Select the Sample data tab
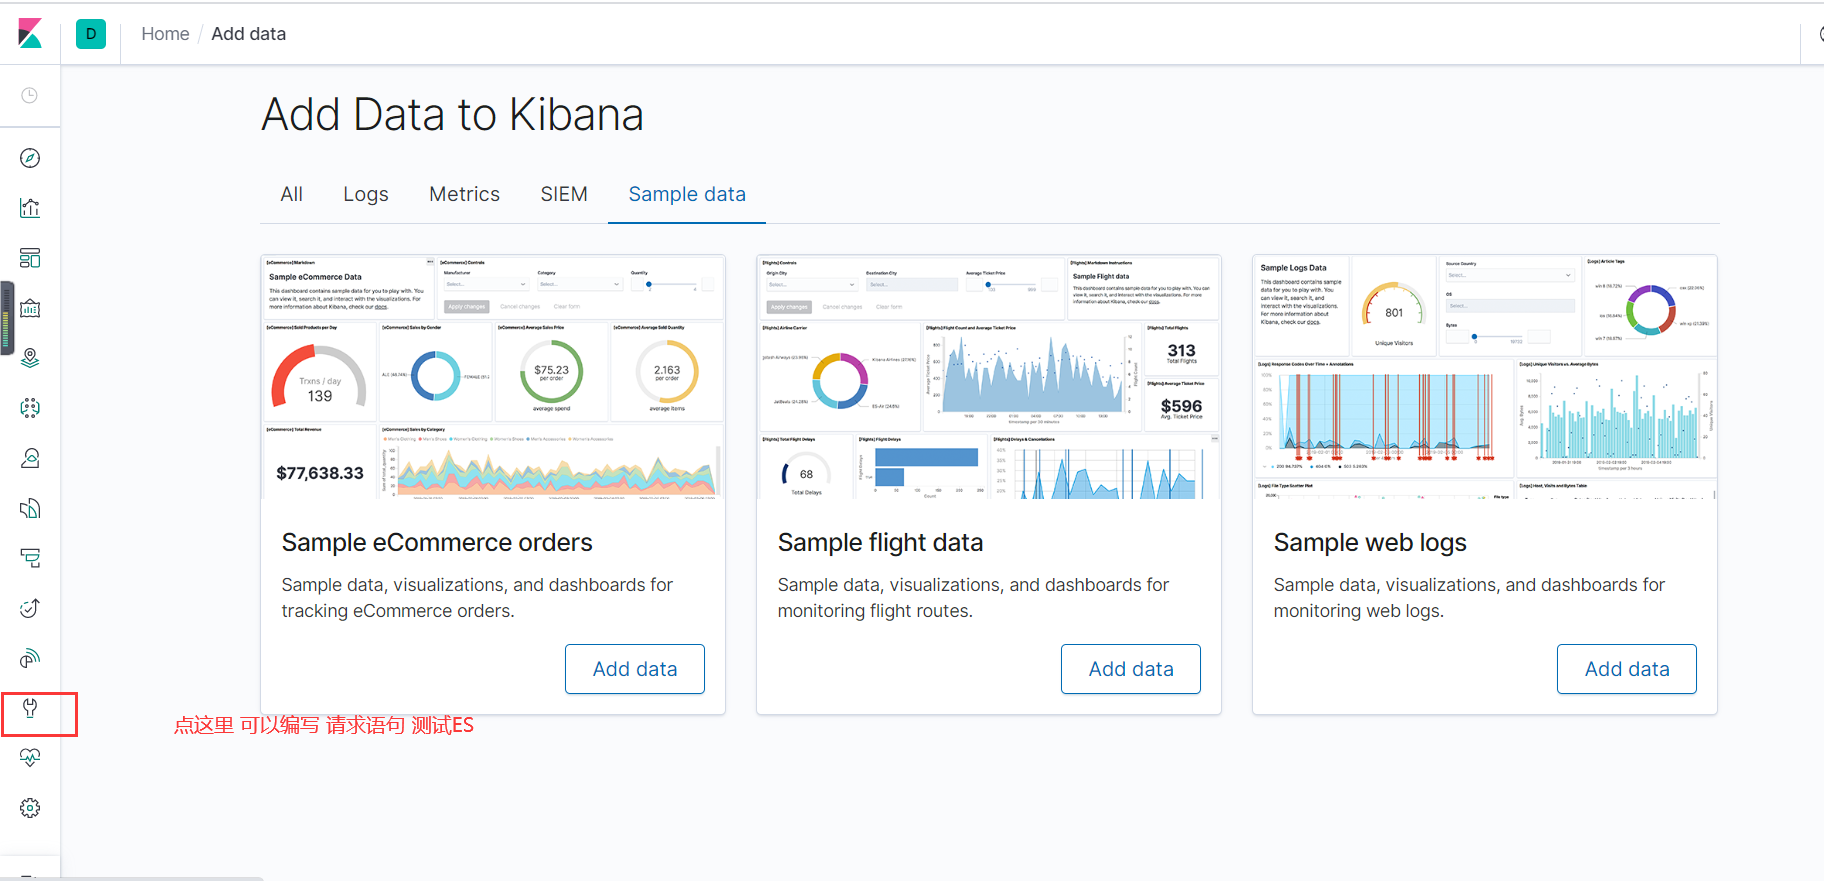 click(687, 194)
